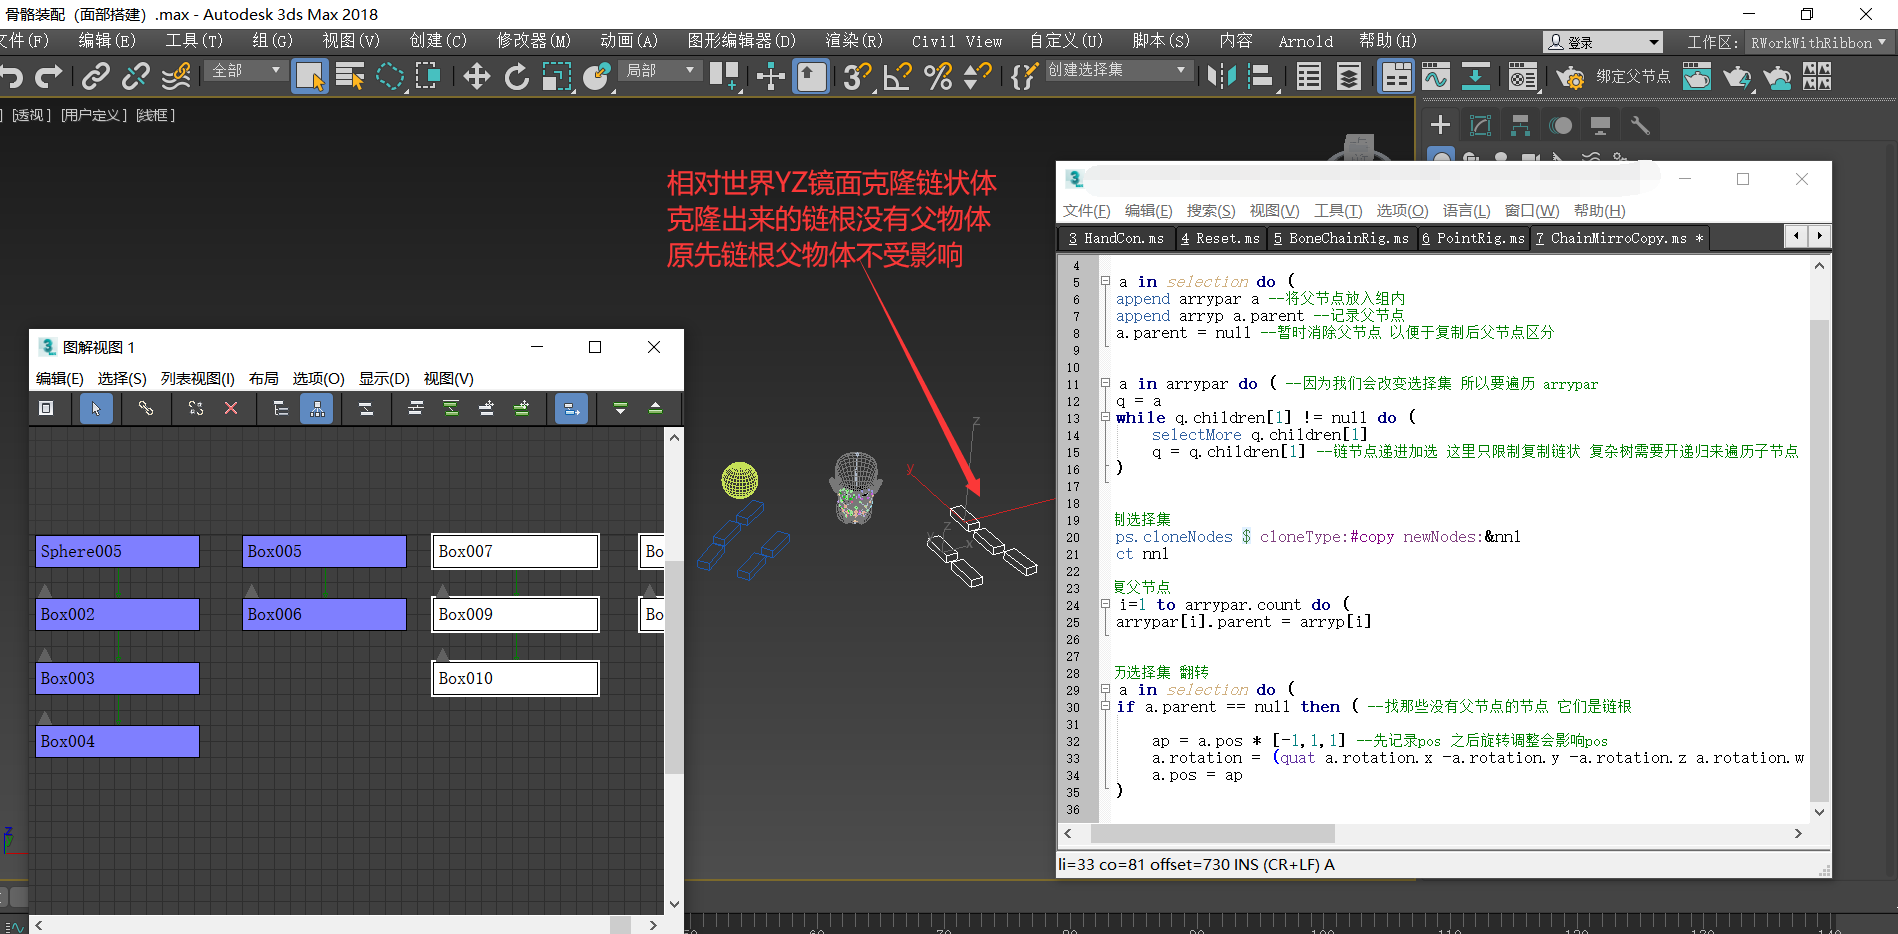Open the 局部 reference coordinate dropdown

coord(660,71)
